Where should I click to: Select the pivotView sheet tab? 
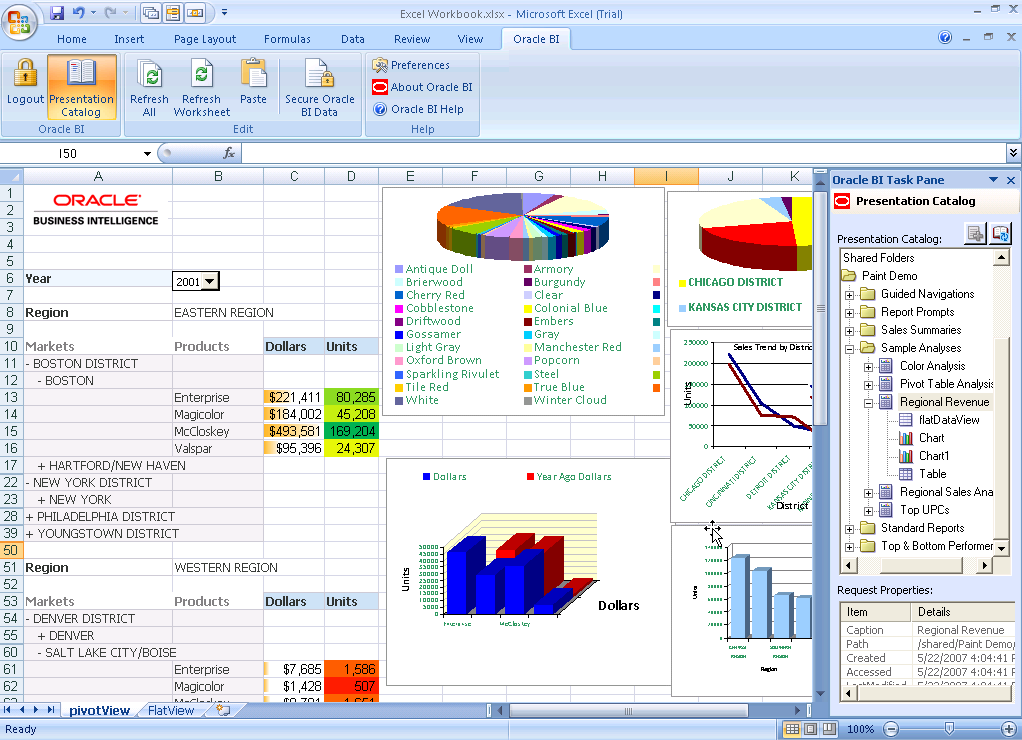coord(99,711)
